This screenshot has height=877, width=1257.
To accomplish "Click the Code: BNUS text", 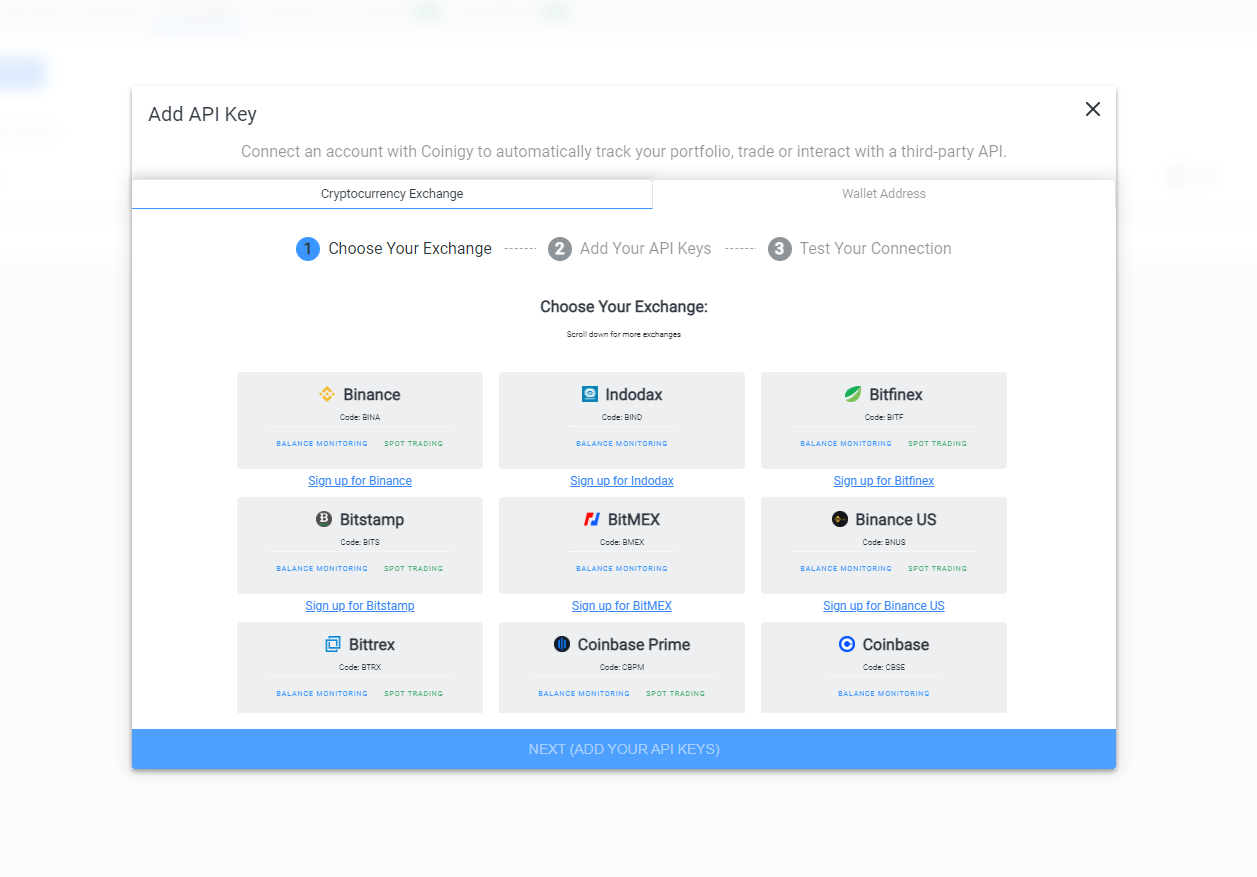I will pos(884,542).
